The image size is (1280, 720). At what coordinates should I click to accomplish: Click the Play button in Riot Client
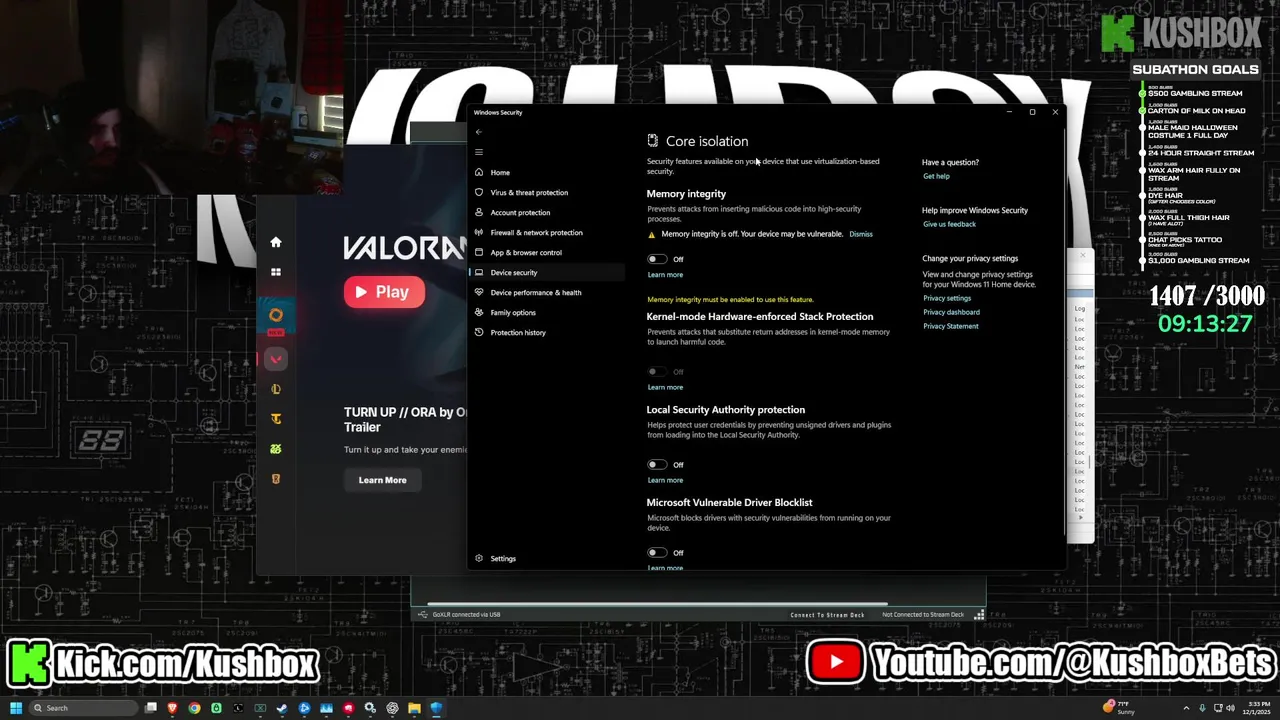pos(384,292)
